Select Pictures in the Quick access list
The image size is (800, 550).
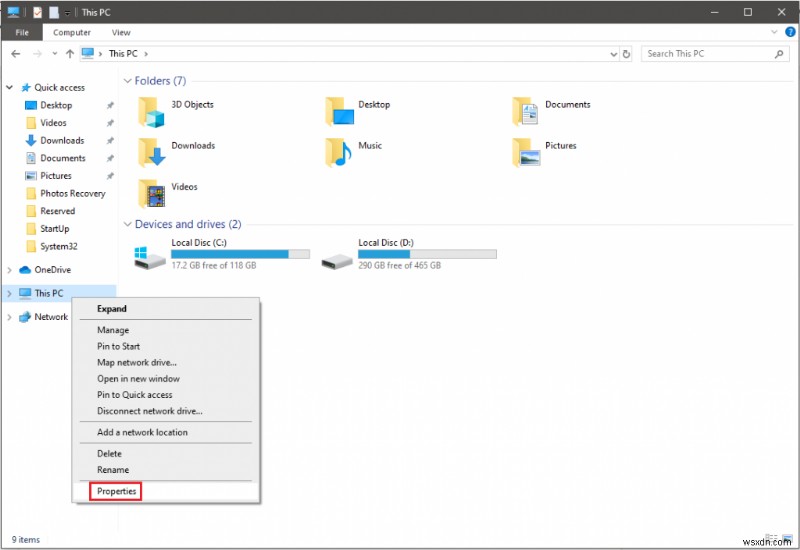tap(56, 176)
